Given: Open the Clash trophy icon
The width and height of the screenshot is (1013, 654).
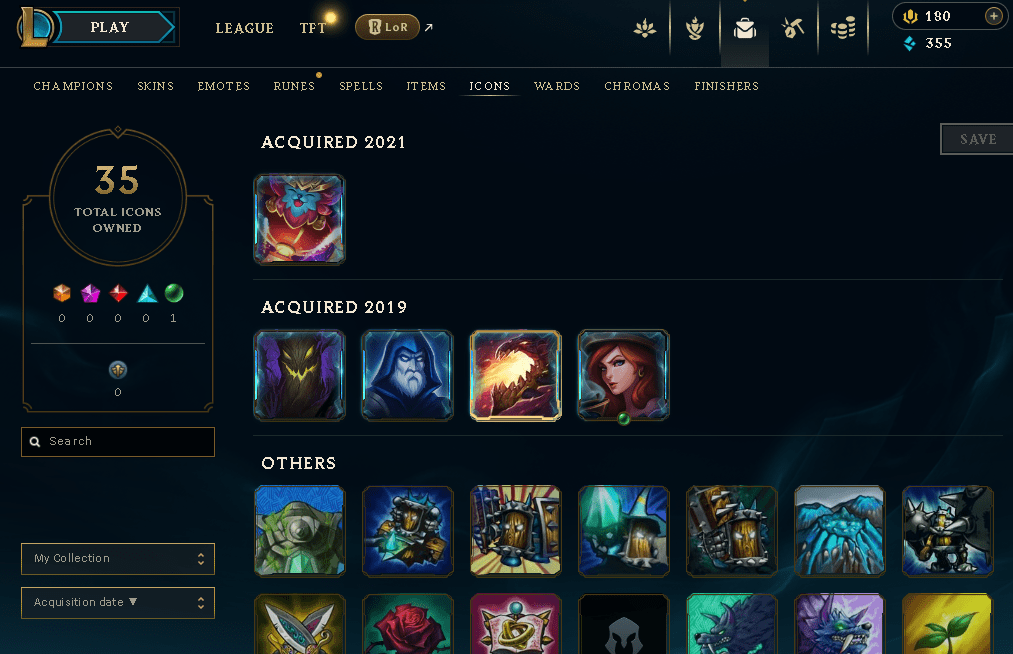Looking at the screenshot, I should (x=694, y=28).
